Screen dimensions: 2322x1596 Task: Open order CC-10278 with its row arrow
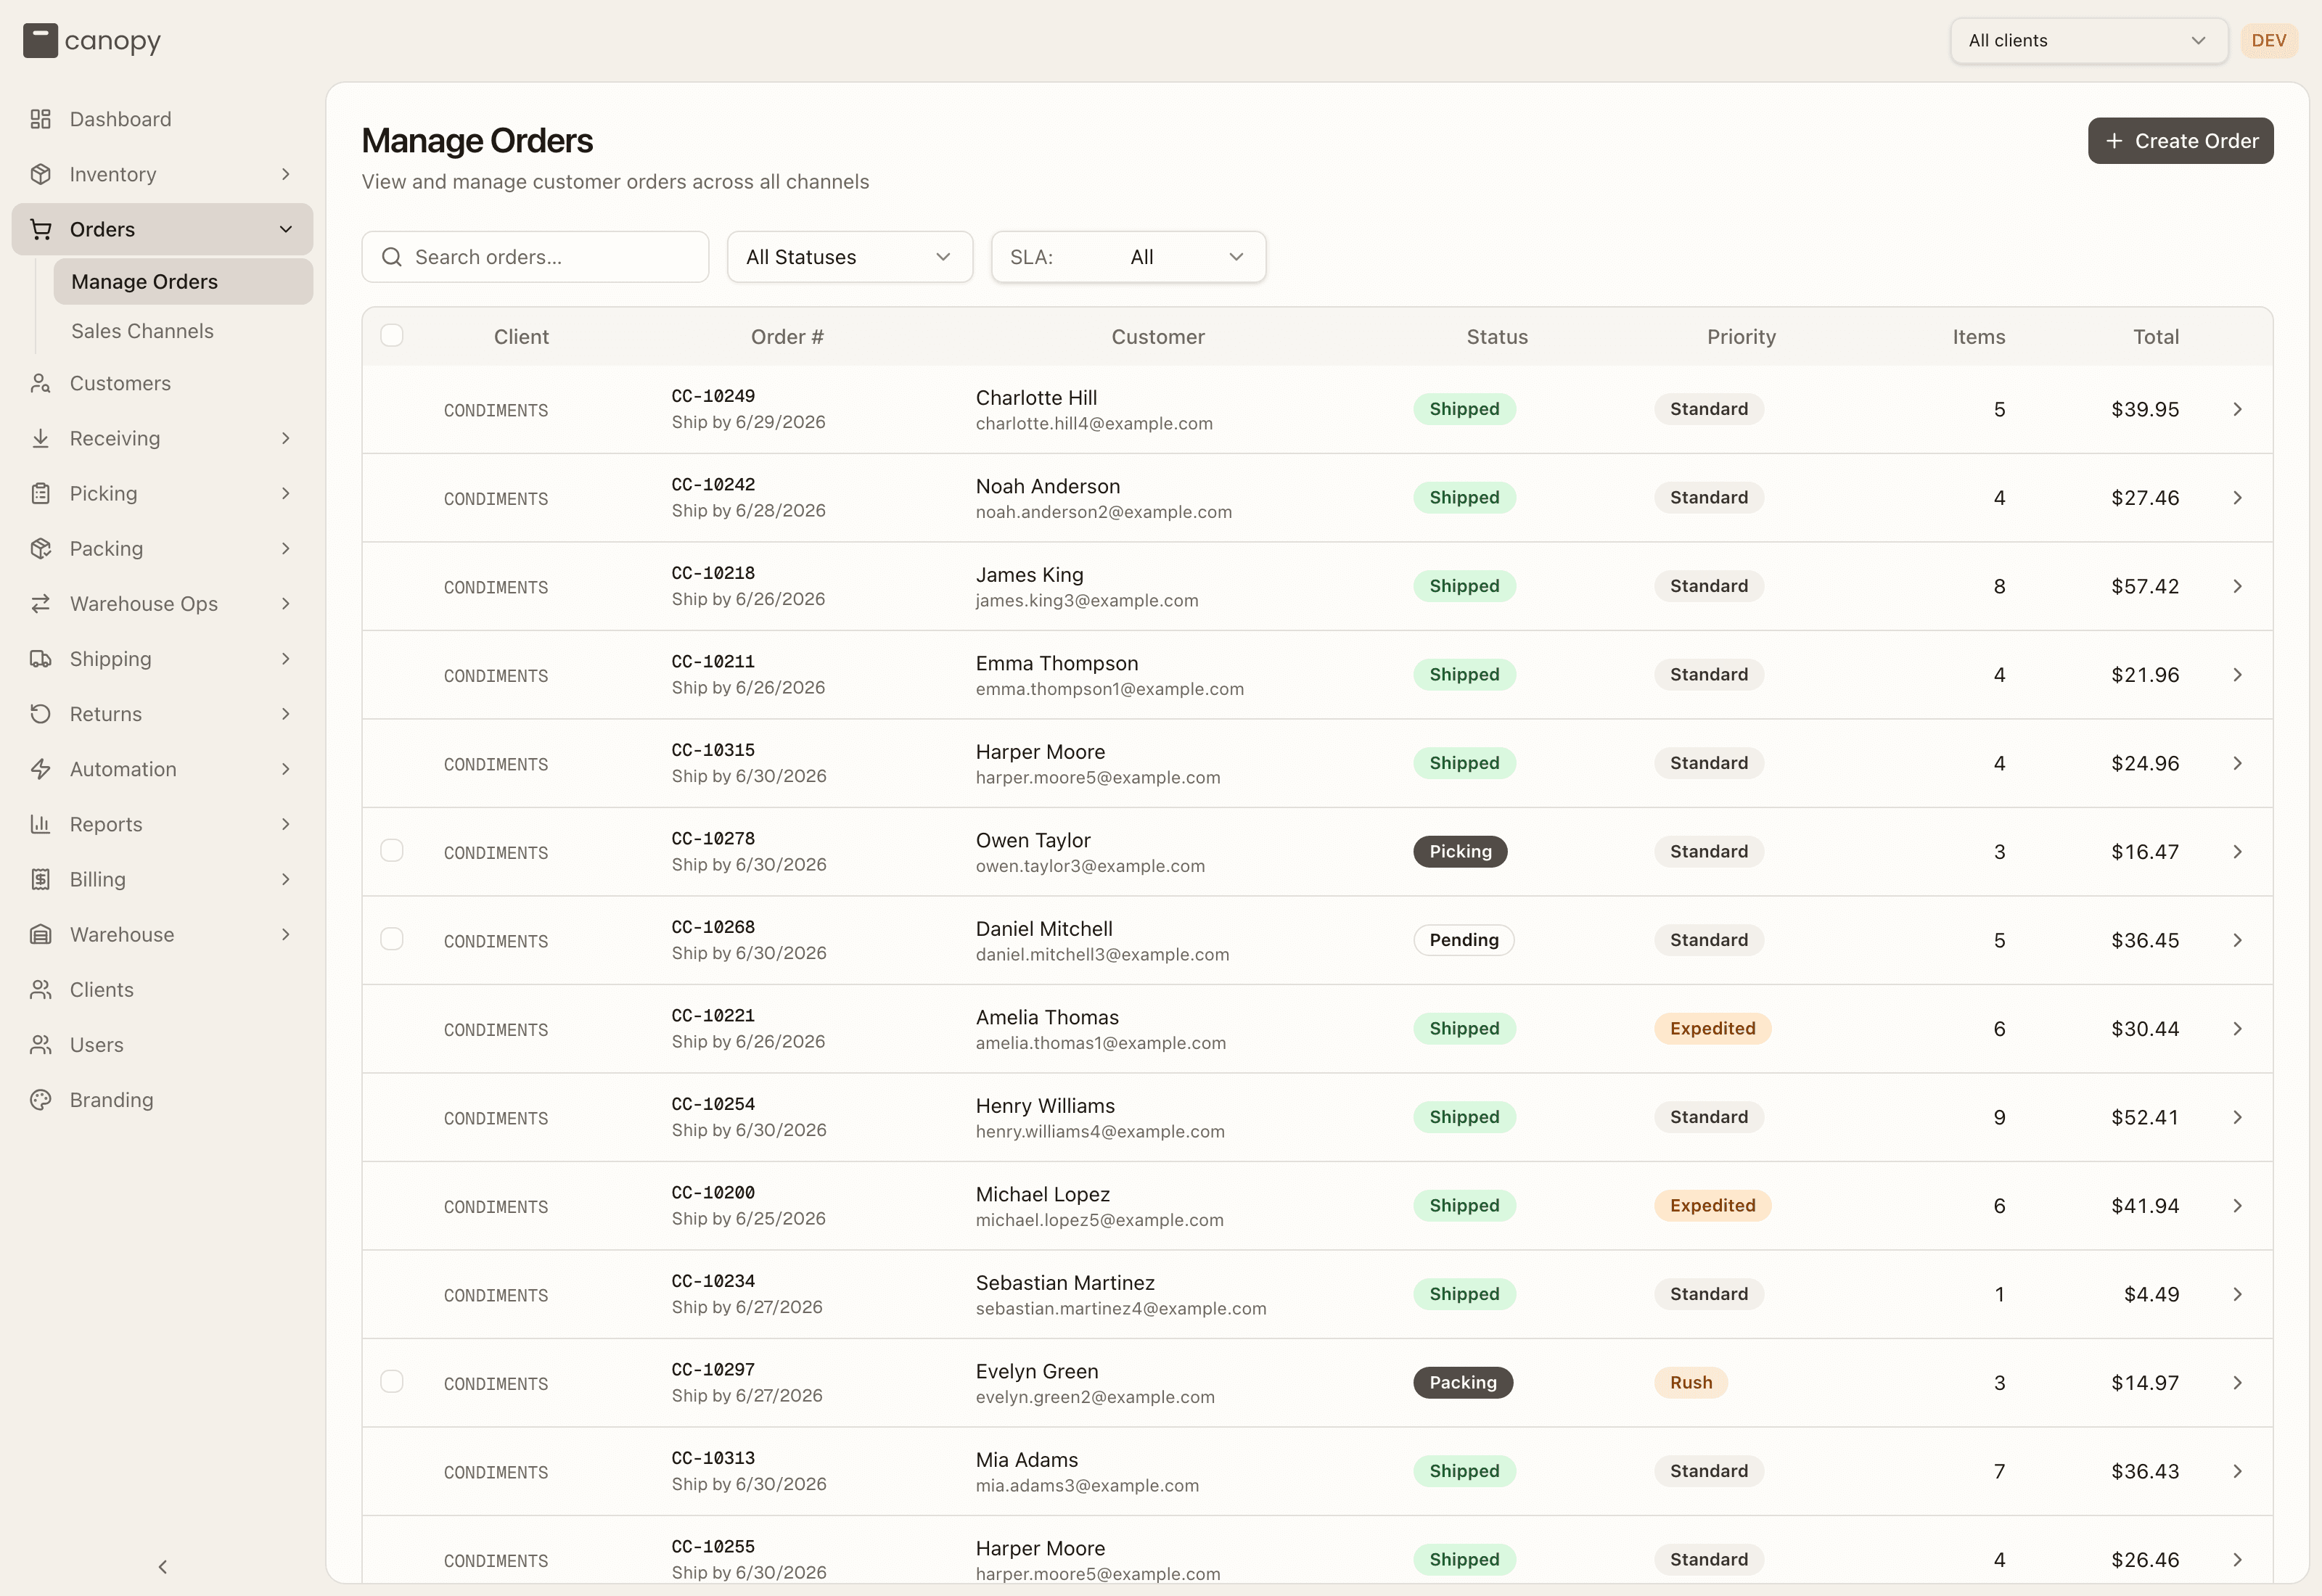(2237, 852)
